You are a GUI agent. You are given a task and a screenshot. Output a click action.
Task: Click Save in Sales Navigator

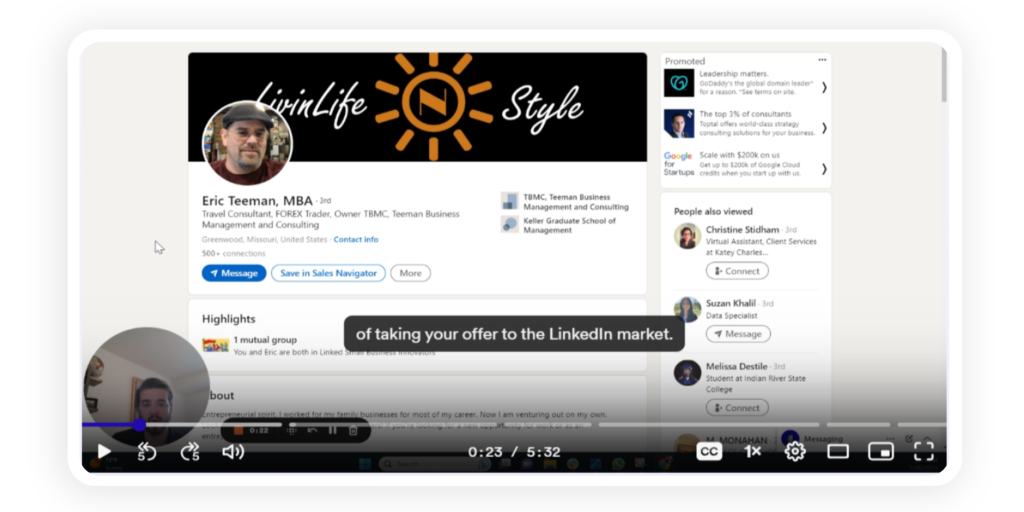coord(328,273)
